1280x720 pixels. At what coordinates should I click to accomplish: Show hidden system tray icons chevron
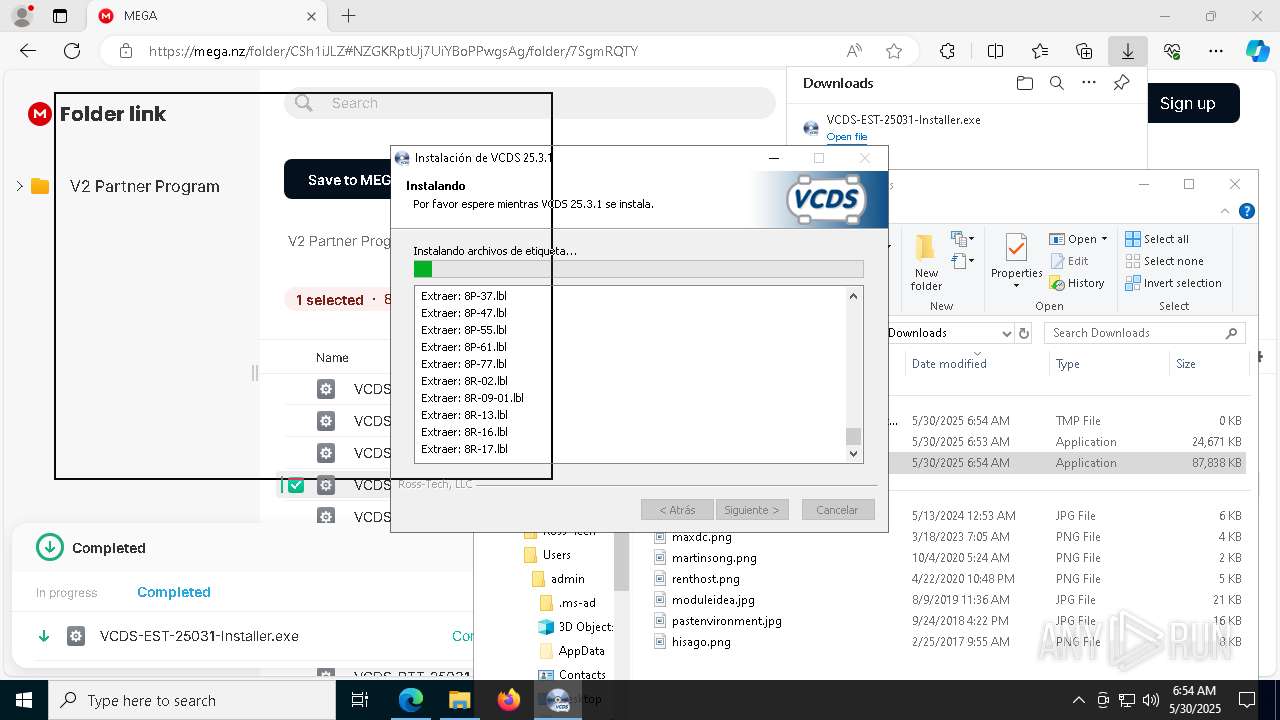[1078, 700]
